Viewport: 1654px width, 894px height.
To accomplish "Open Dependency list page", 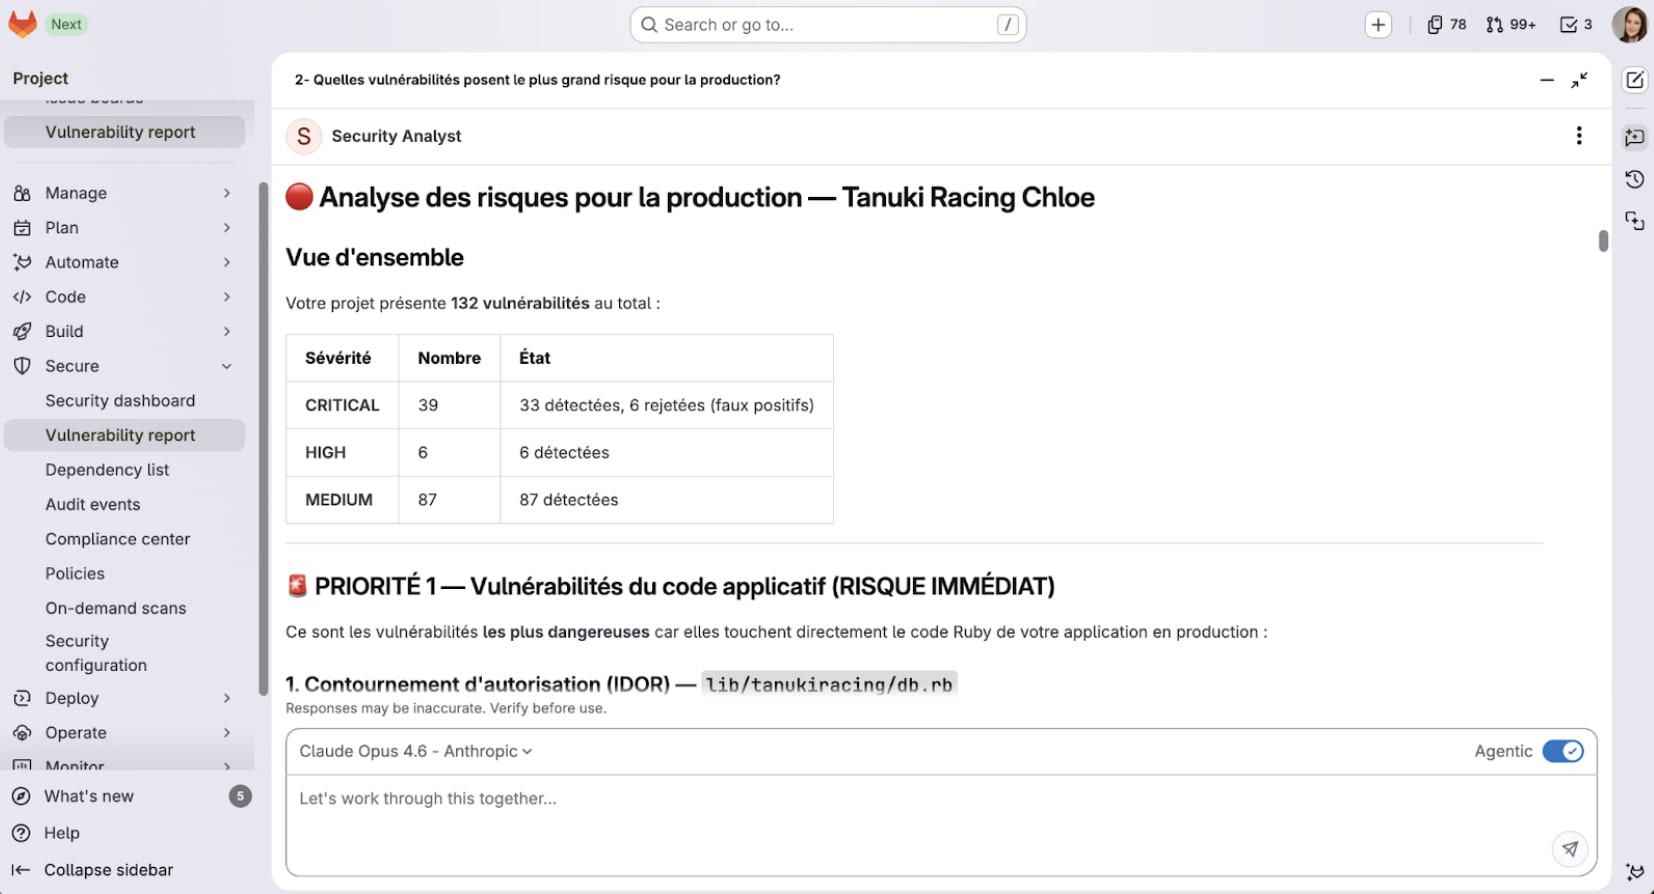I will point(125,470).
